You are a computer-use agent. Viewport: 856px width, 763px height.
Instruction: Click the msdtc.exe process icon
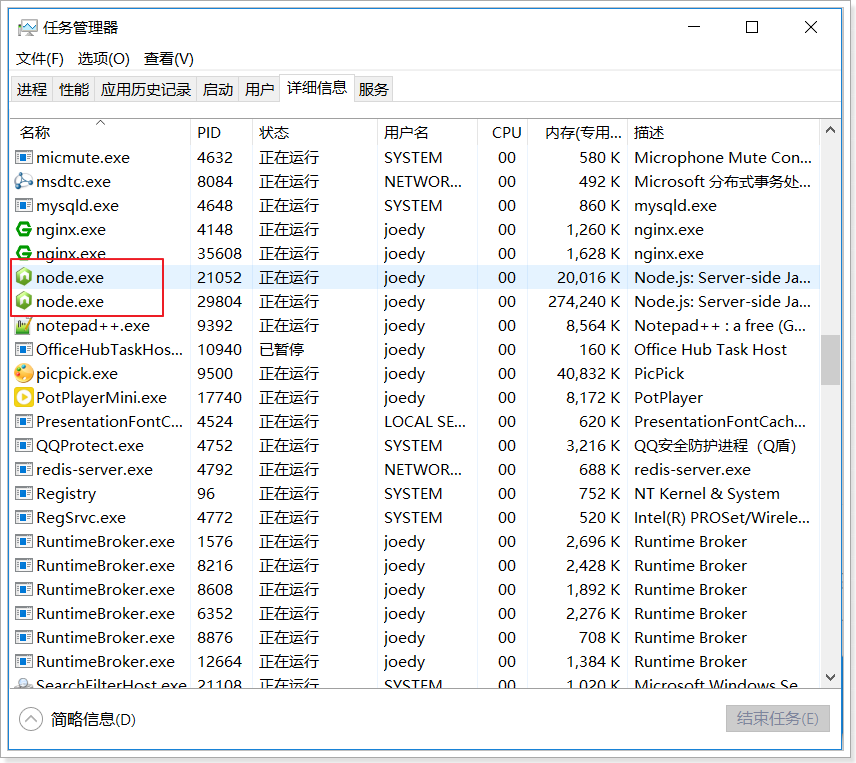click(23, 181)
